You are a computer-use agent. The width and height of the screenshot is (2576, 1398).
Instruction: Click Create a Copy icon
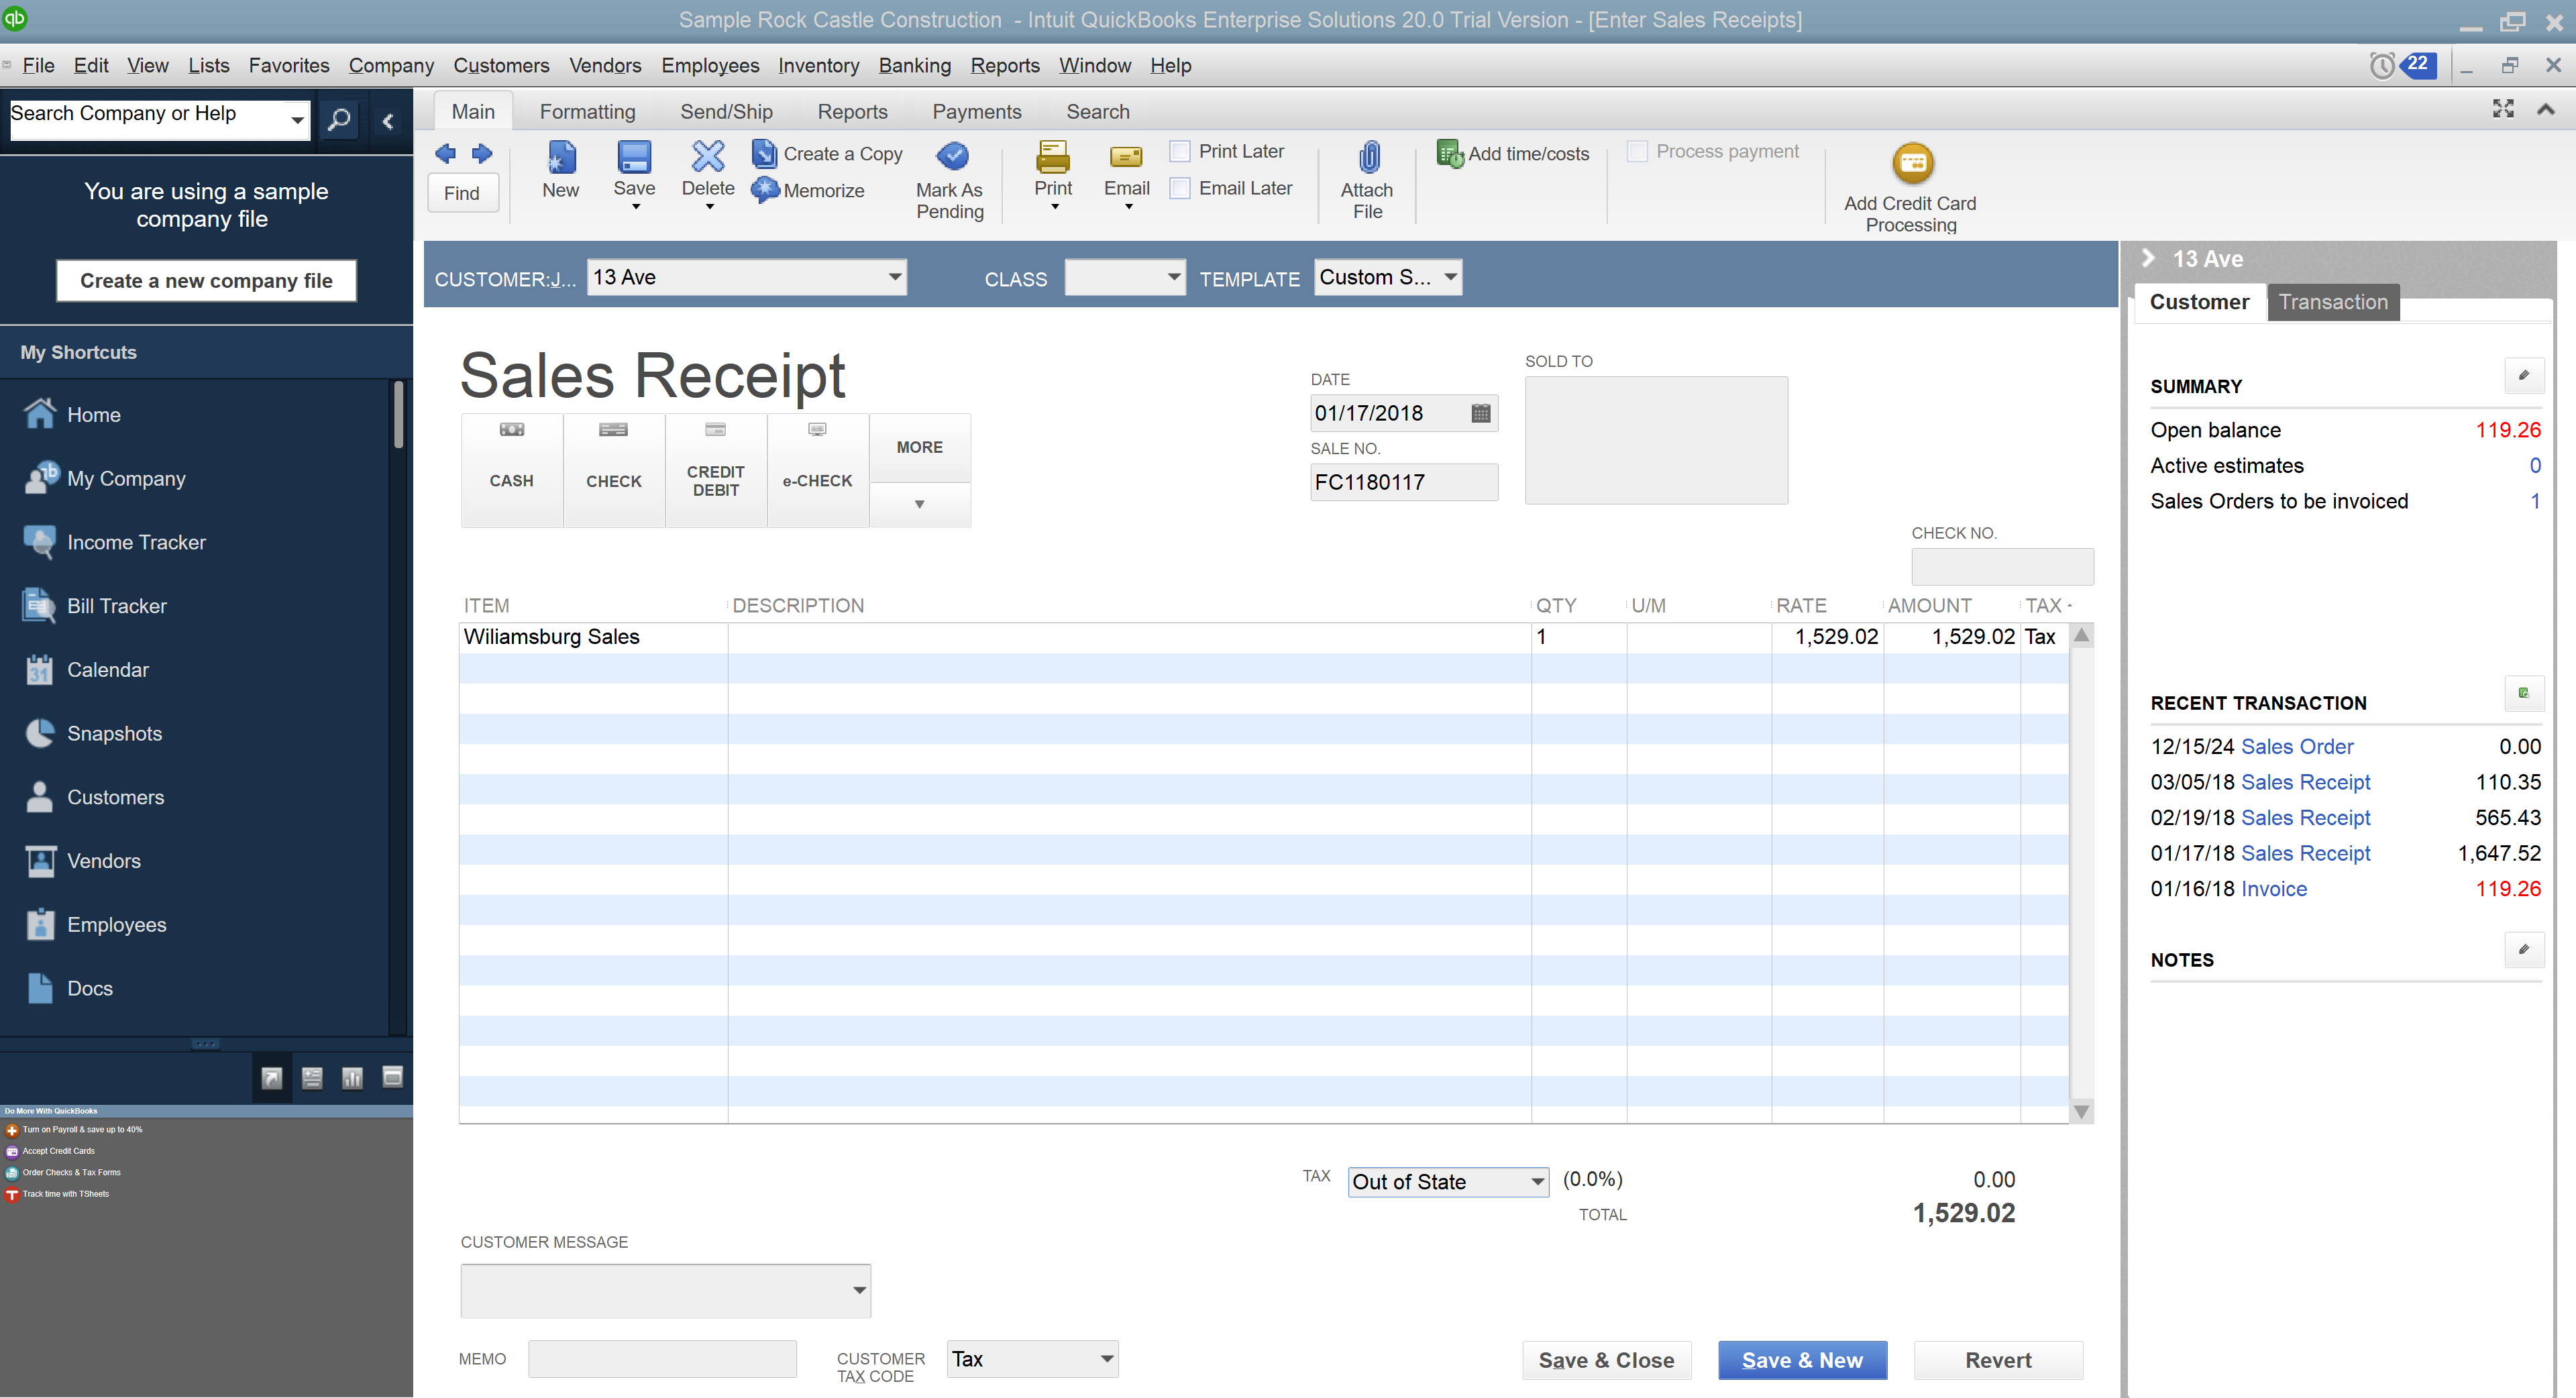tap(764, 153)
